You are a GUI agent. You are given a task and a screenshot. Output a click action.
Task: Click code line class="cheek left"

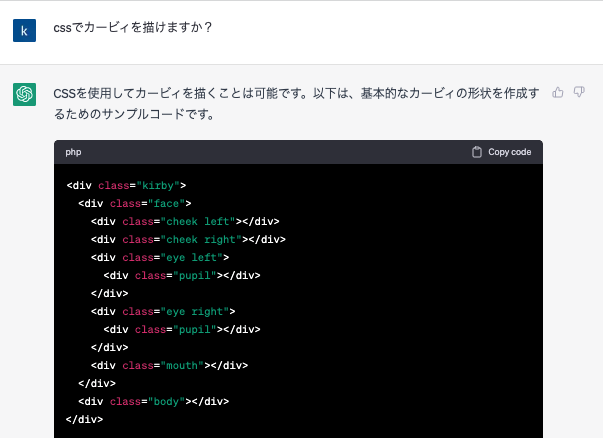pos(185,221)
